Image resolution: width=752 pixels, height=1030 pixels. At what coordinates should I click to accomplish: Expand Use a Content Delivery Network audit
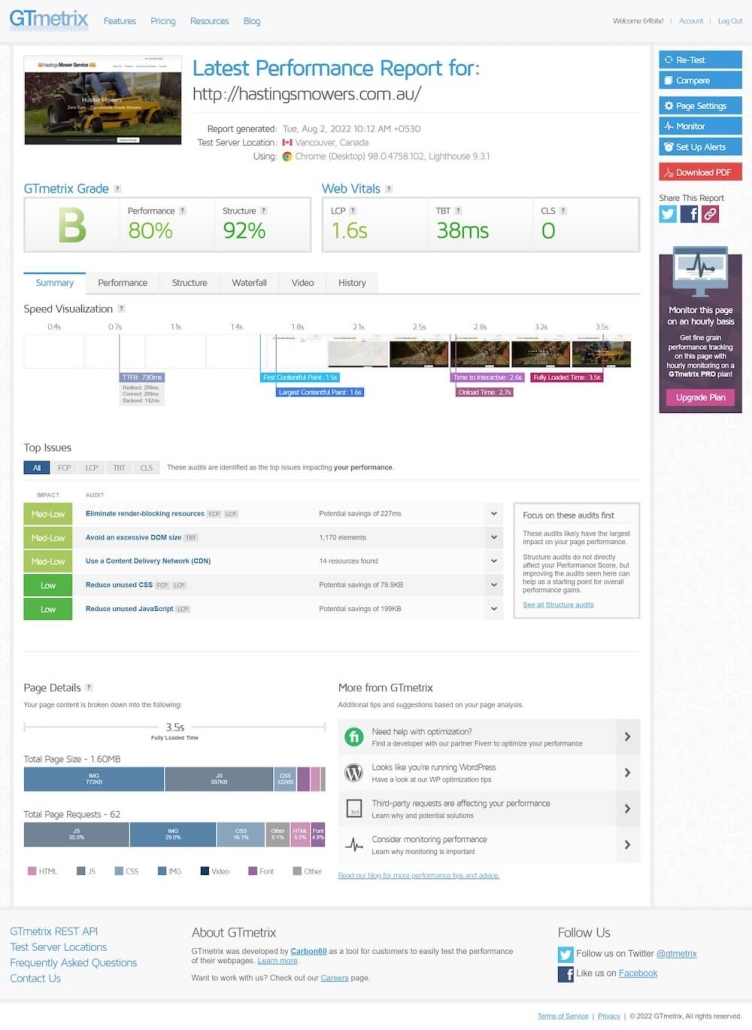tap(494, 561)
